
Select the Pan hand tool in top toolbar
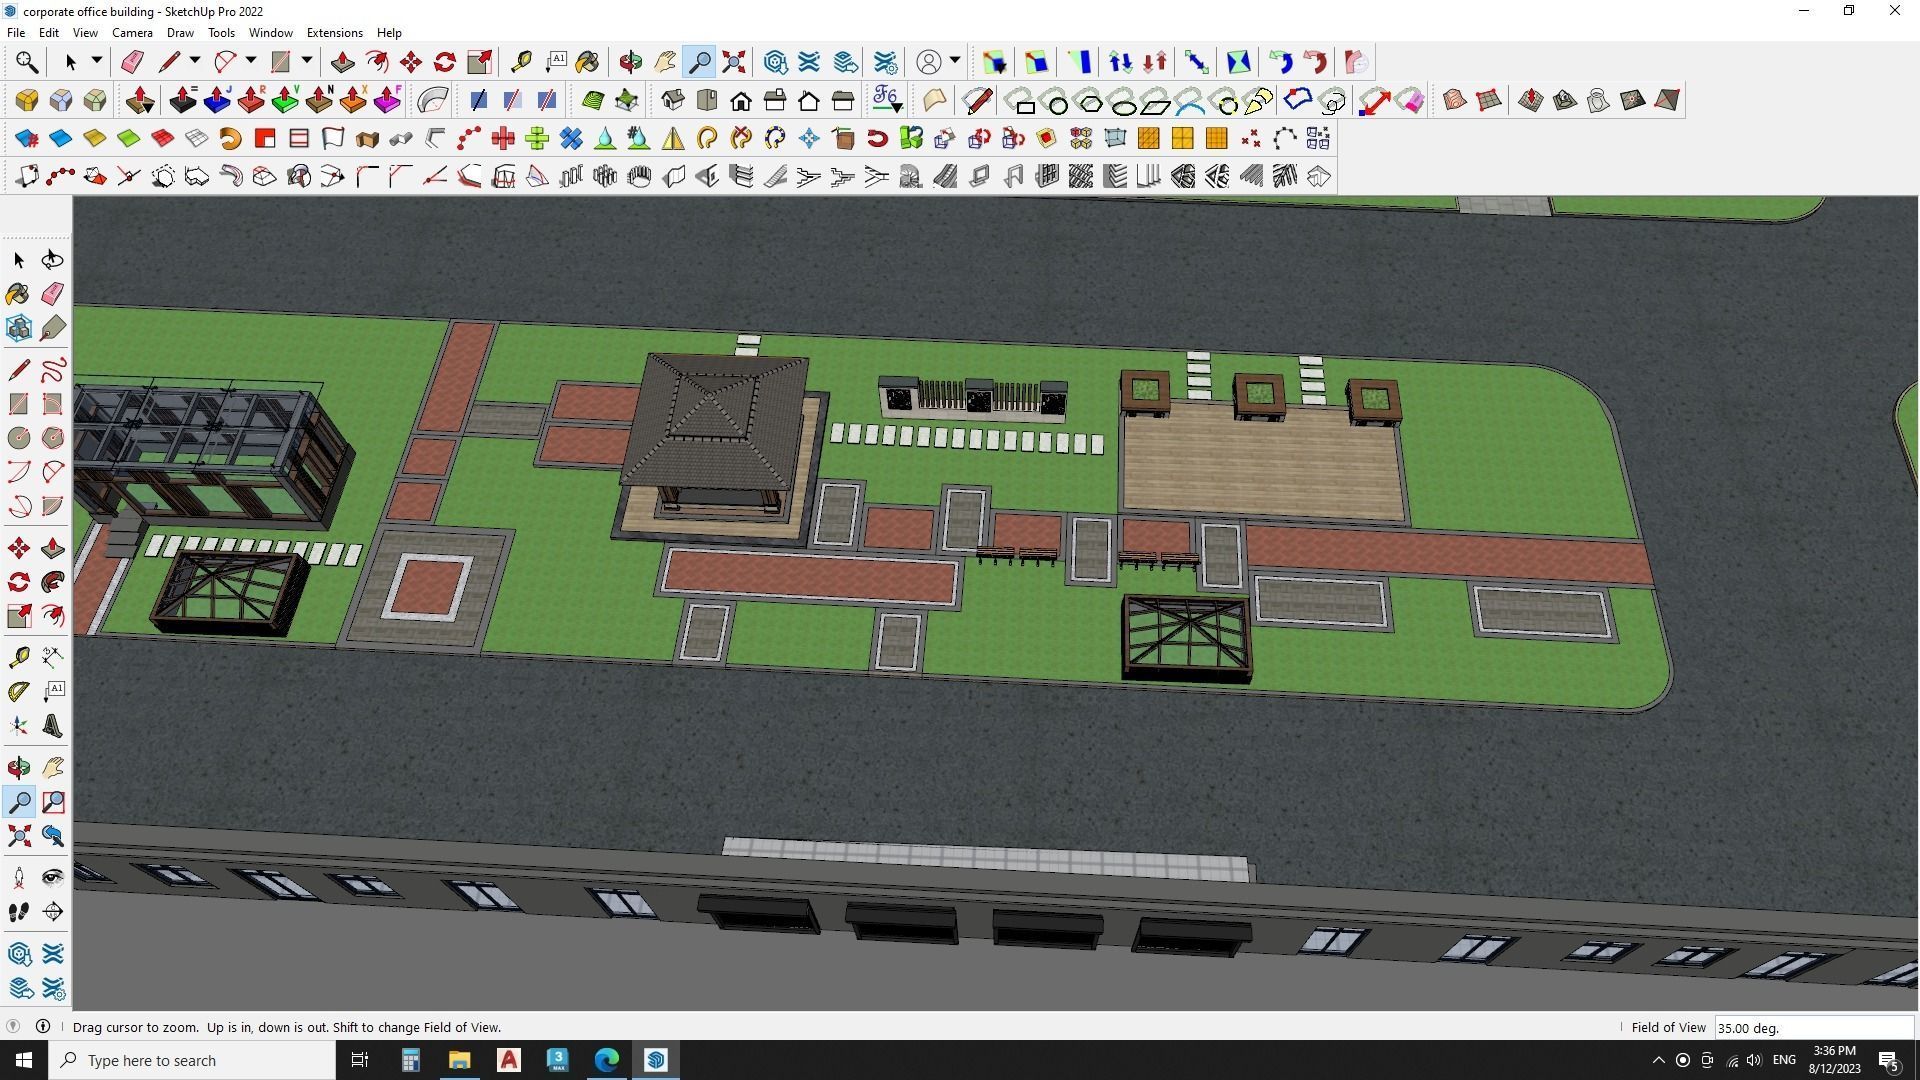click(x=665, y=62)
